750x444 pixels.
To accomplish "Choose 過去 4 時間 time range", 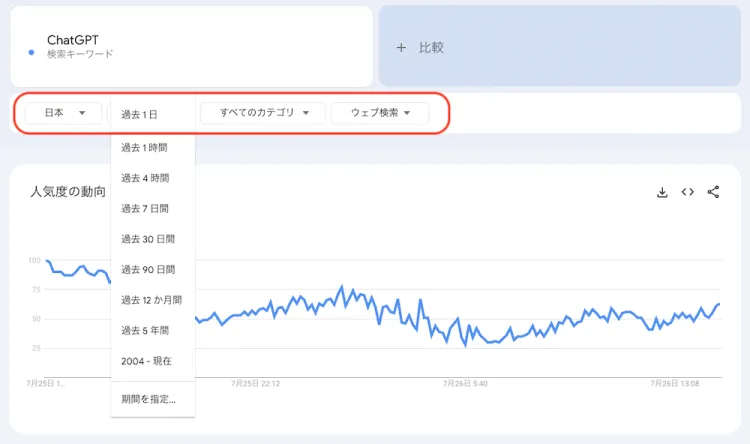I will [153, 178].
